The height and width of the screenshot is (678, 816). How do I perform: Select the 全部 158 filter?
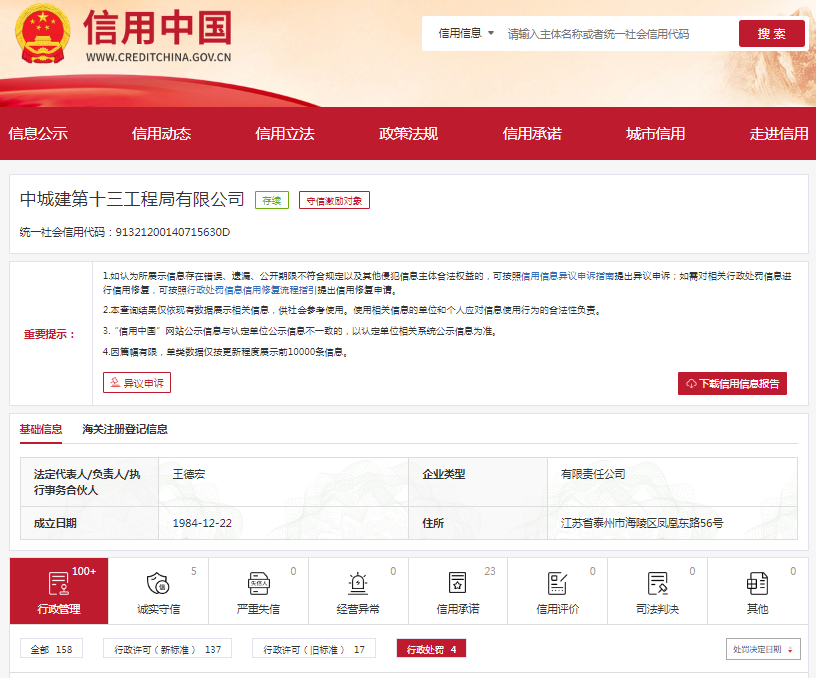click(x=50, y=649)
